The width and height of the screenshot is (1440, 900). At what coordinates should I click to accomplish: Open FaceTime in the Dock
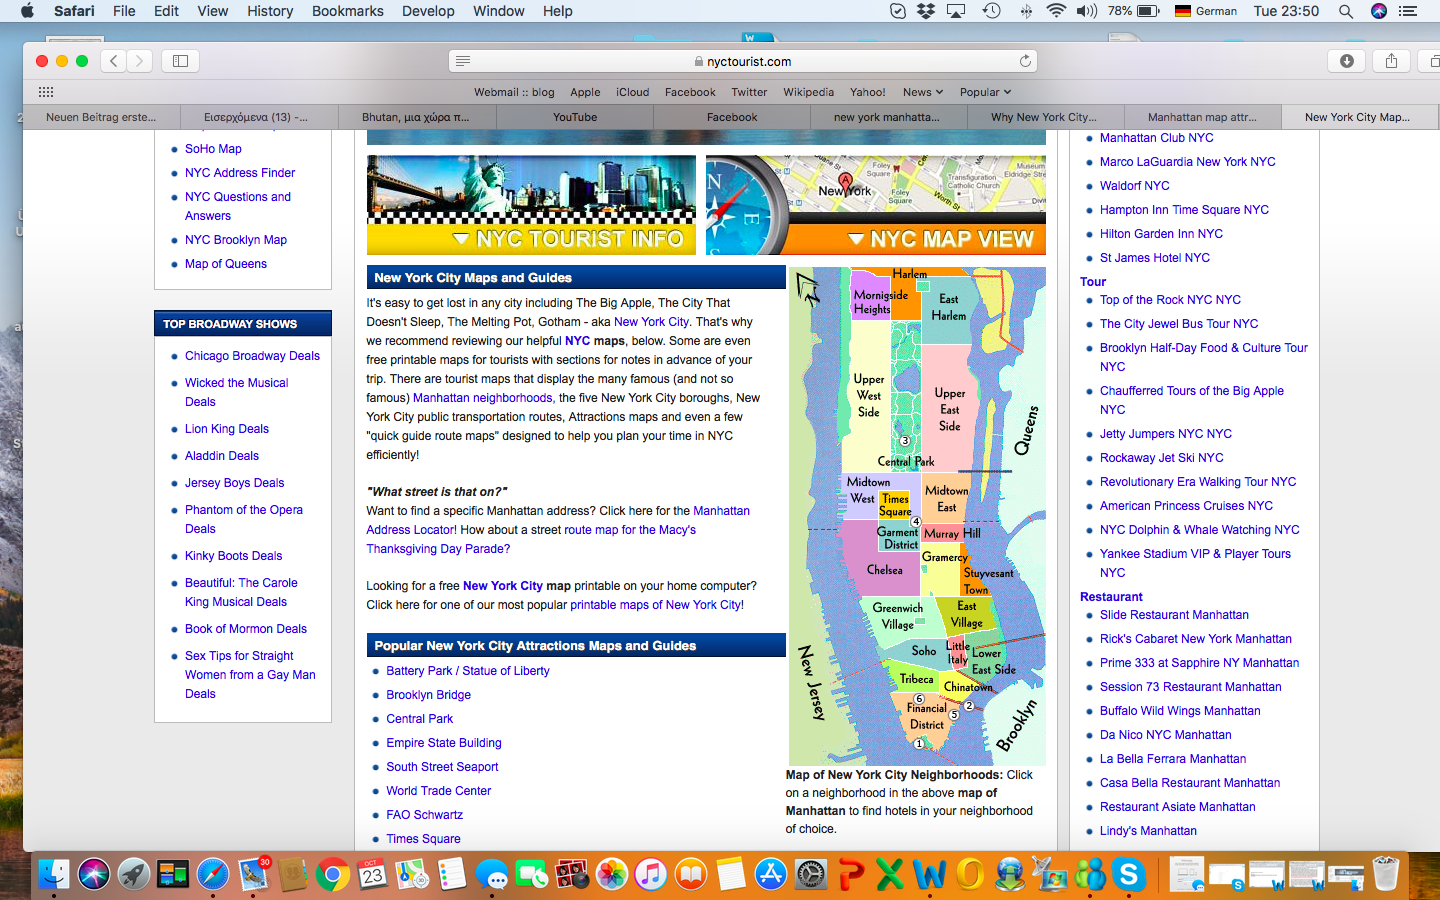[x=531, y=874]
